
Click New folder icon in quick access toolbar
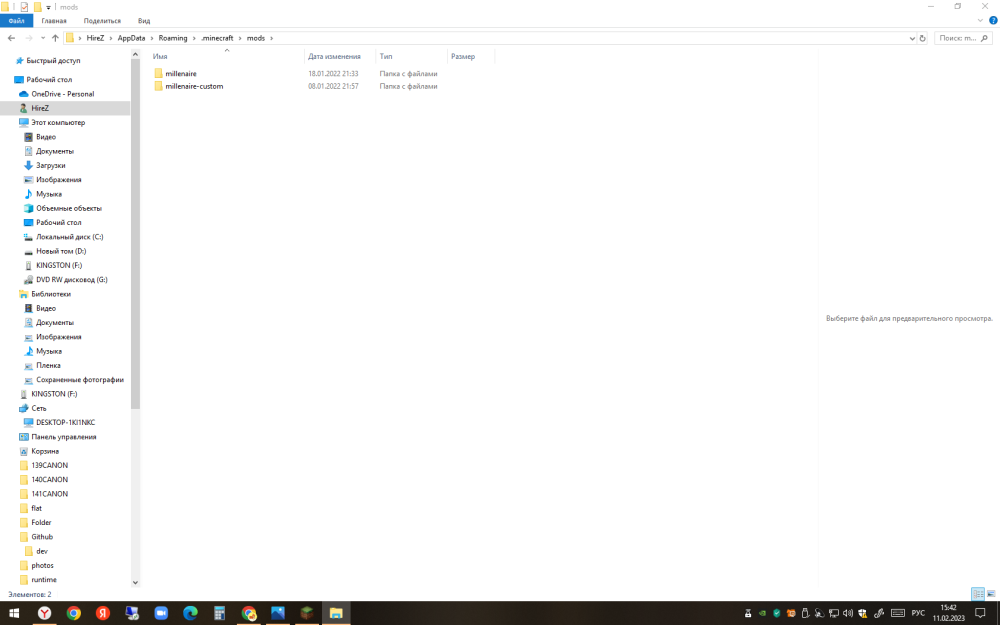38,7
